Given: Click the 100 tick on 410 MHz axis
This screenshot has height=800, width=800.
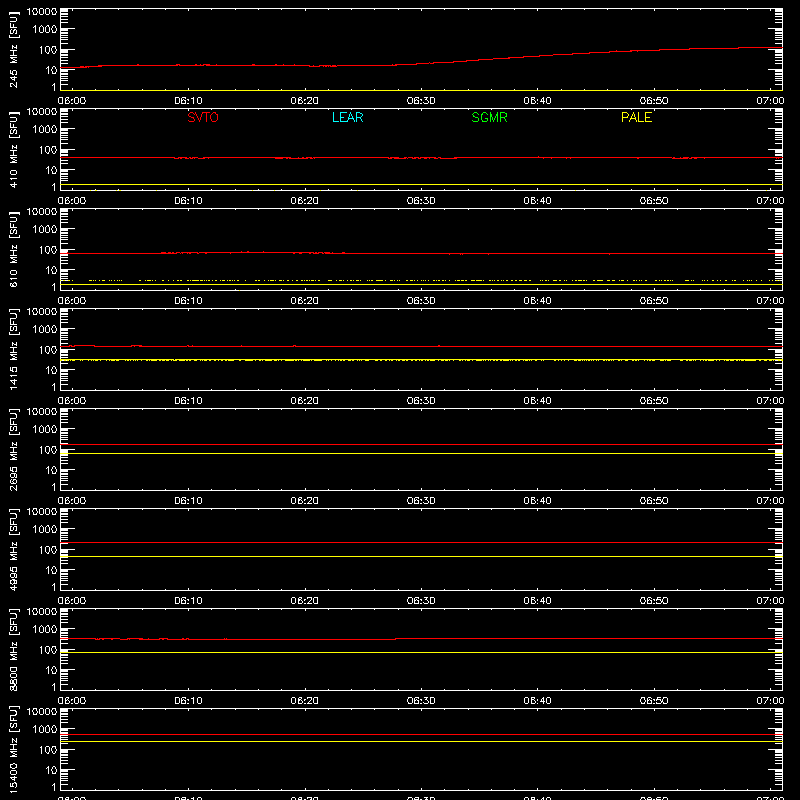Looking at the screenshot, I should coord(48,150).
